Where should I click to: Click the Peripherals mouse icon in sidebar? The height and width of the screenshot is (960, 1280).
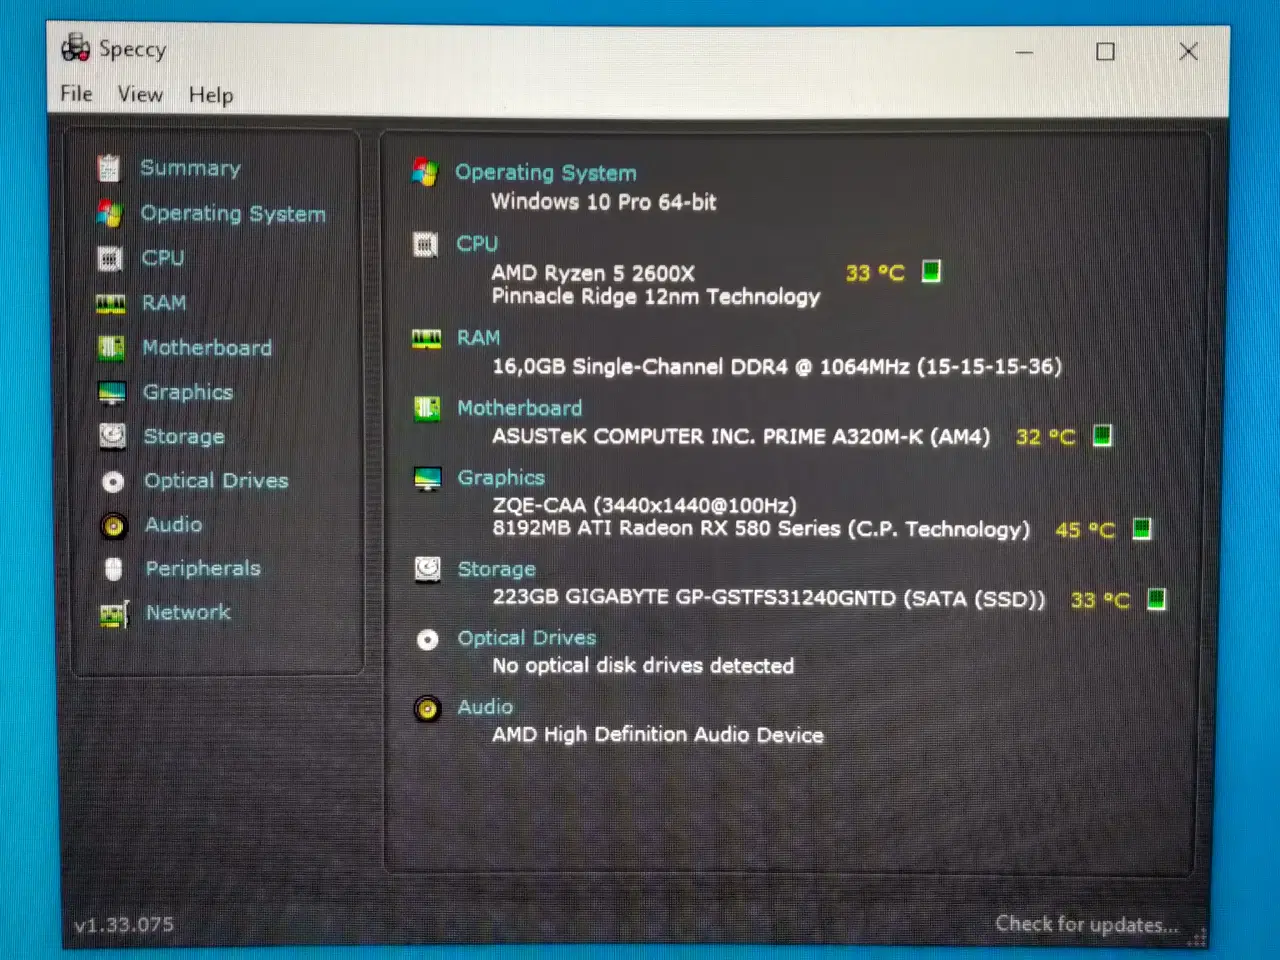click(114, 569)
